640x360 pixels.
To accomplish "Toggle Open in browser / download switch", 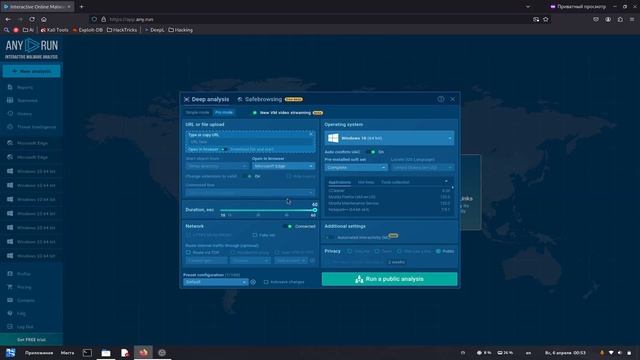I will tap(224, 149).
